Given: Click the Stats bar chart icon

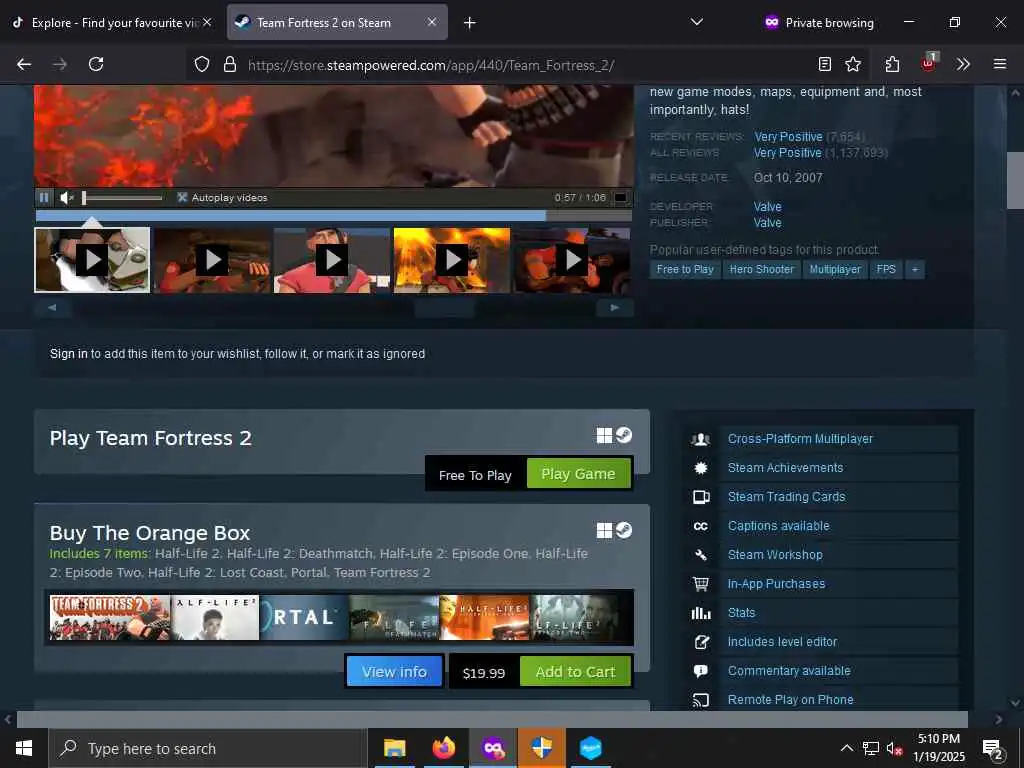Looking at the screenshot, I should point(701,613).
